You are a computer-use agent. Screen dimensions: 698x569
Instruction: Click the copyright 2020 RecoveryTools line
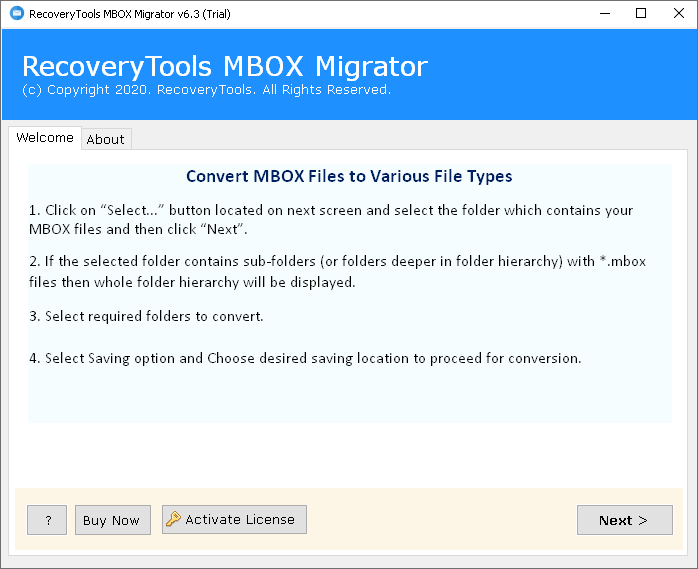207,90
